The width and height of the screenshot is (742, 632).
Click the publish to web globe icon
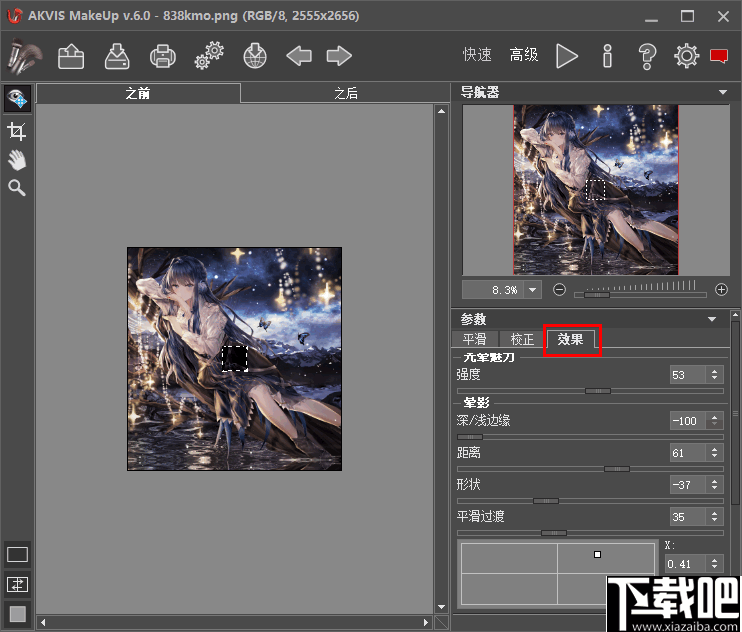coord(255,56)
